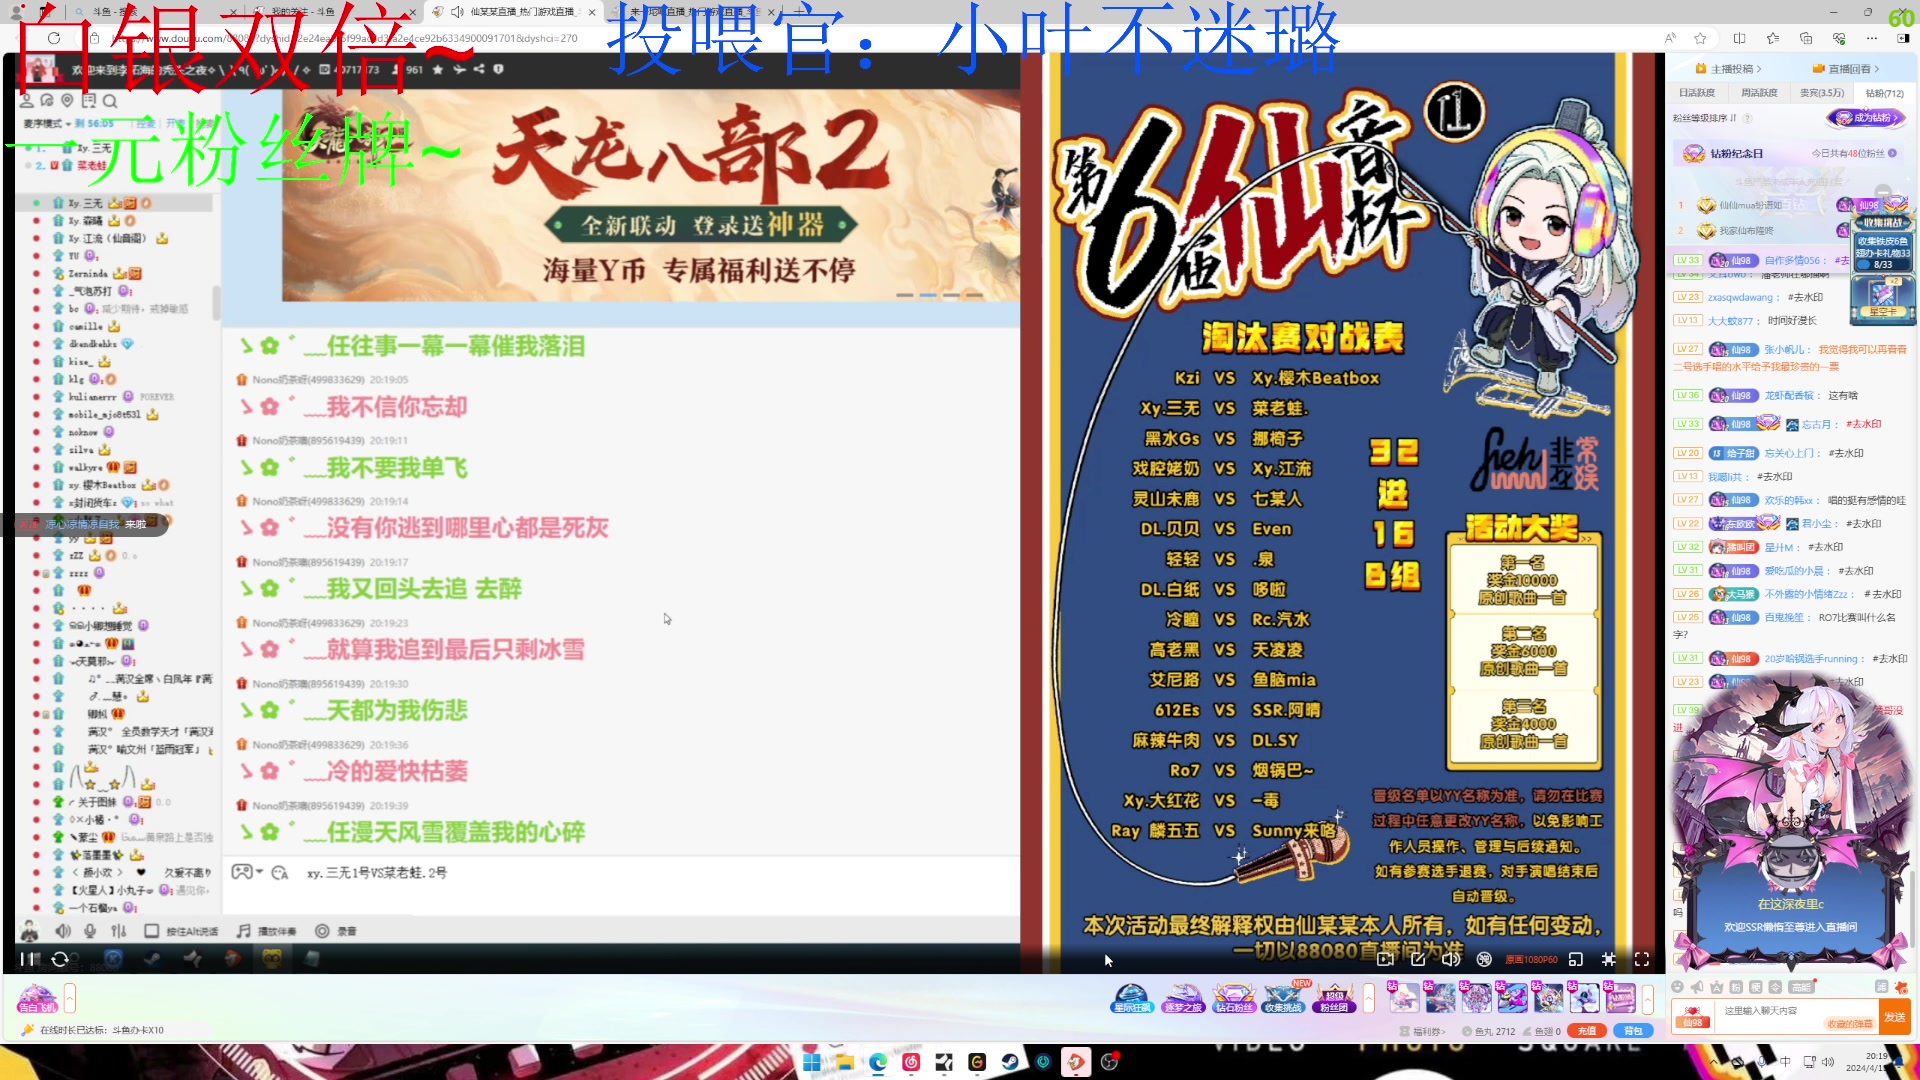Open the horn megaphone icon in chat toolbar

click(x=1697, y=987)
